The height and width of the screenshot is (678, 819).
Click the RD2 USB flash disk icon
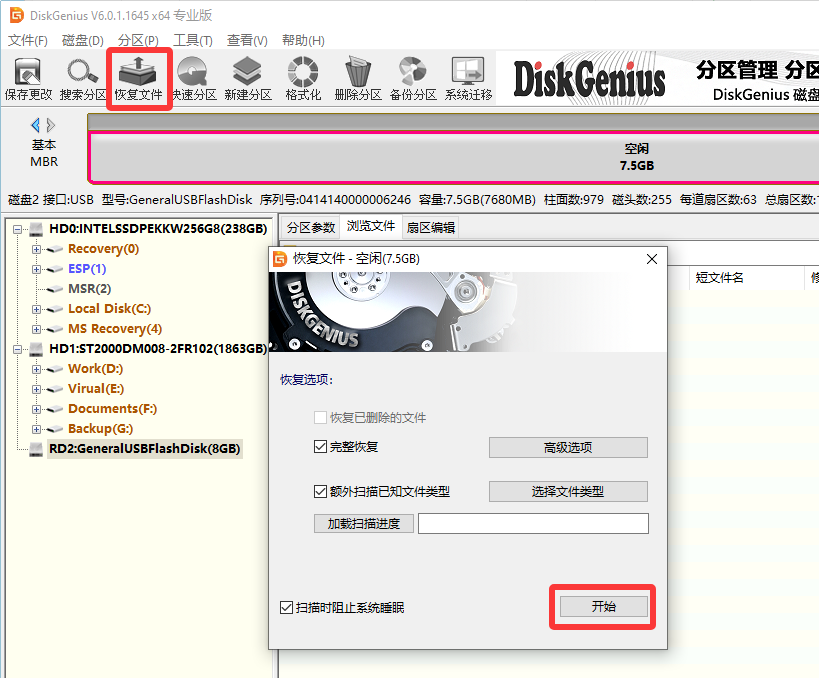(36, 449)
